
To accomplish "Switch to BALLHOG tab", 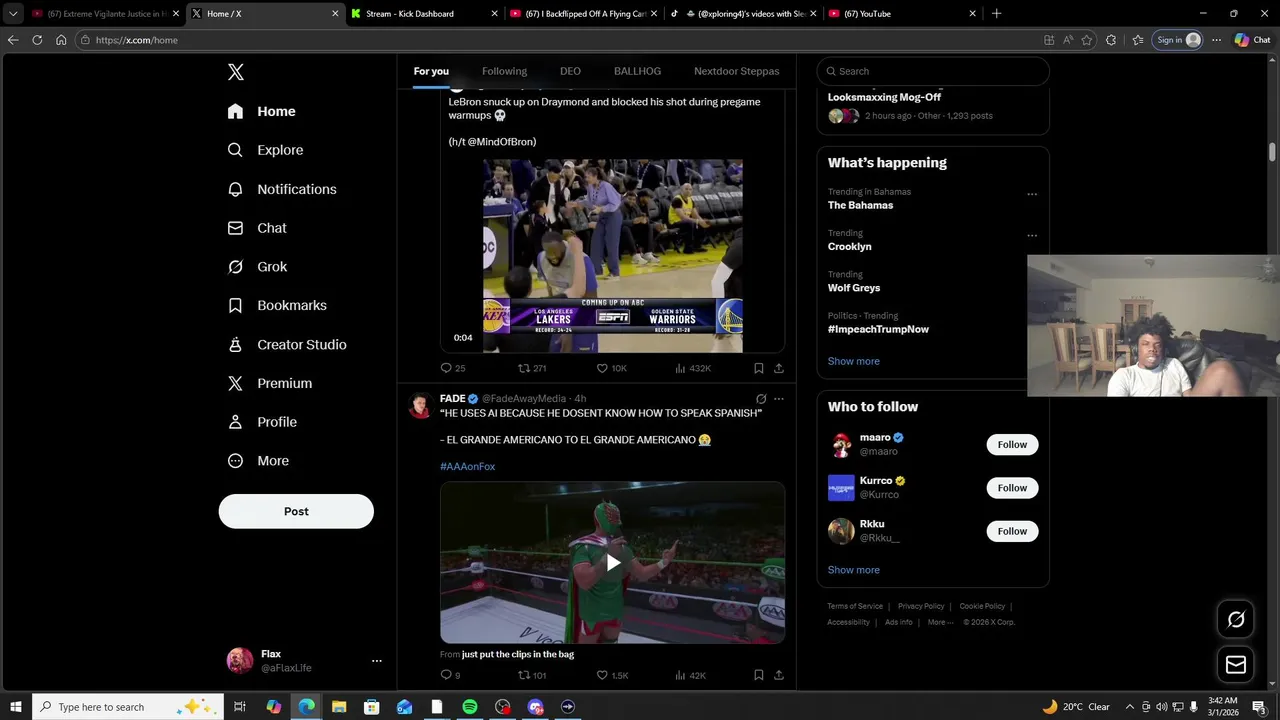I will (x=637, y=71).
